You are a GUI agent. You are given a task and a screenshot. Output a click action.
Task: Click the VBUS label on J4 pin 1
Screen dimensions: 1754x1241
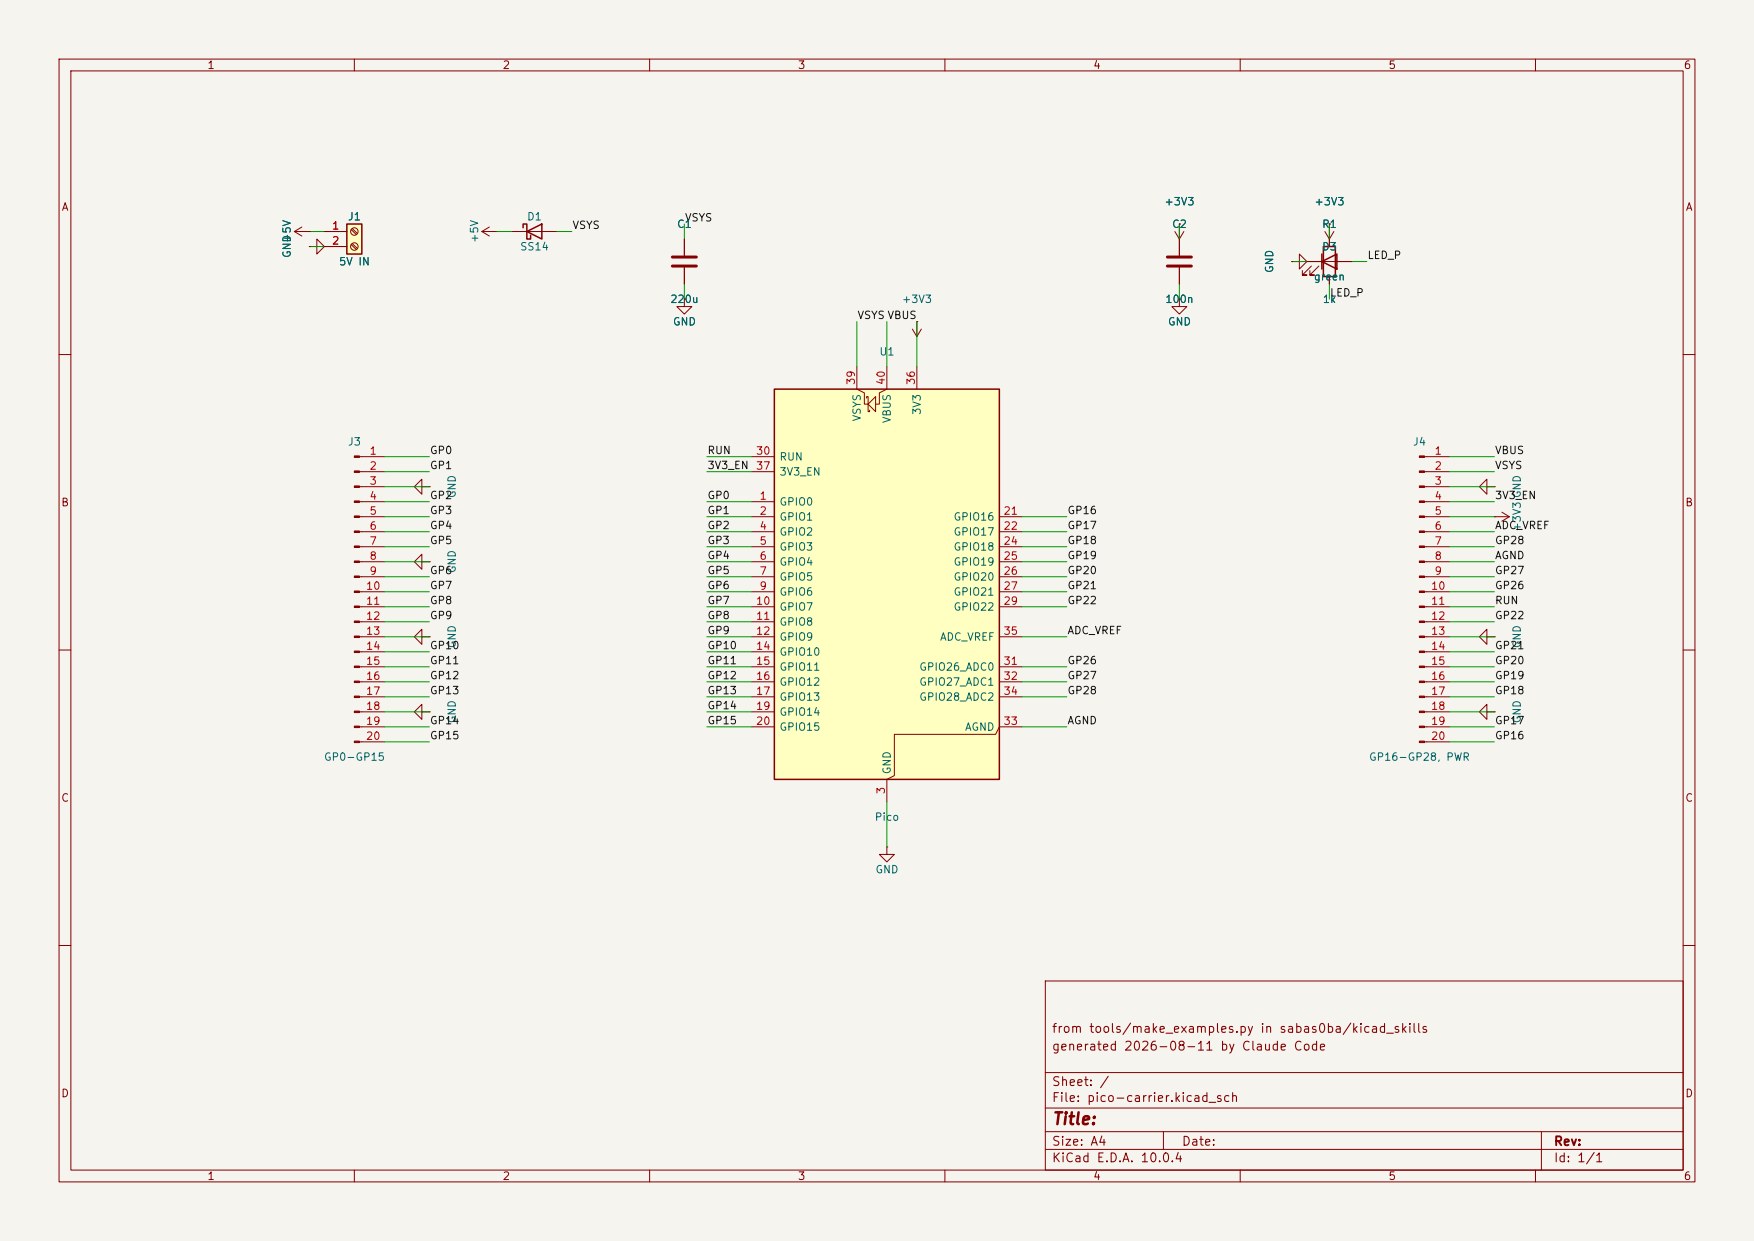pos(1509,450)
